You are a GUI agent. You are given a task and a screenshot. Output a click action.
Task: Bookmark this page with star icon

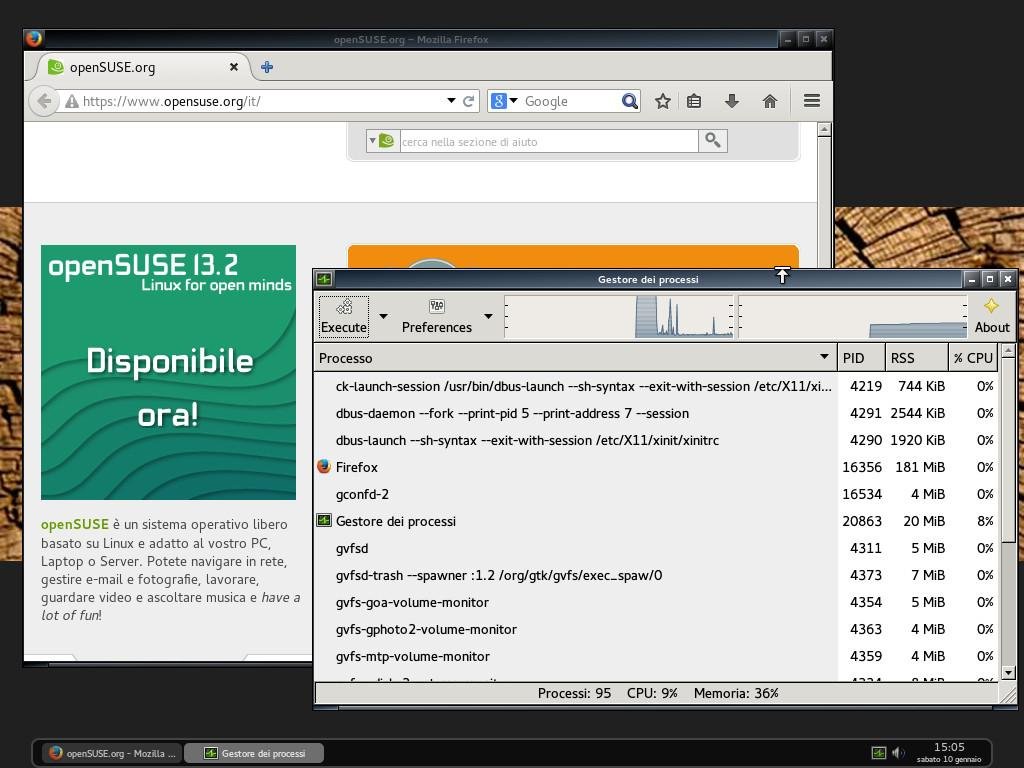click(663, 101)
